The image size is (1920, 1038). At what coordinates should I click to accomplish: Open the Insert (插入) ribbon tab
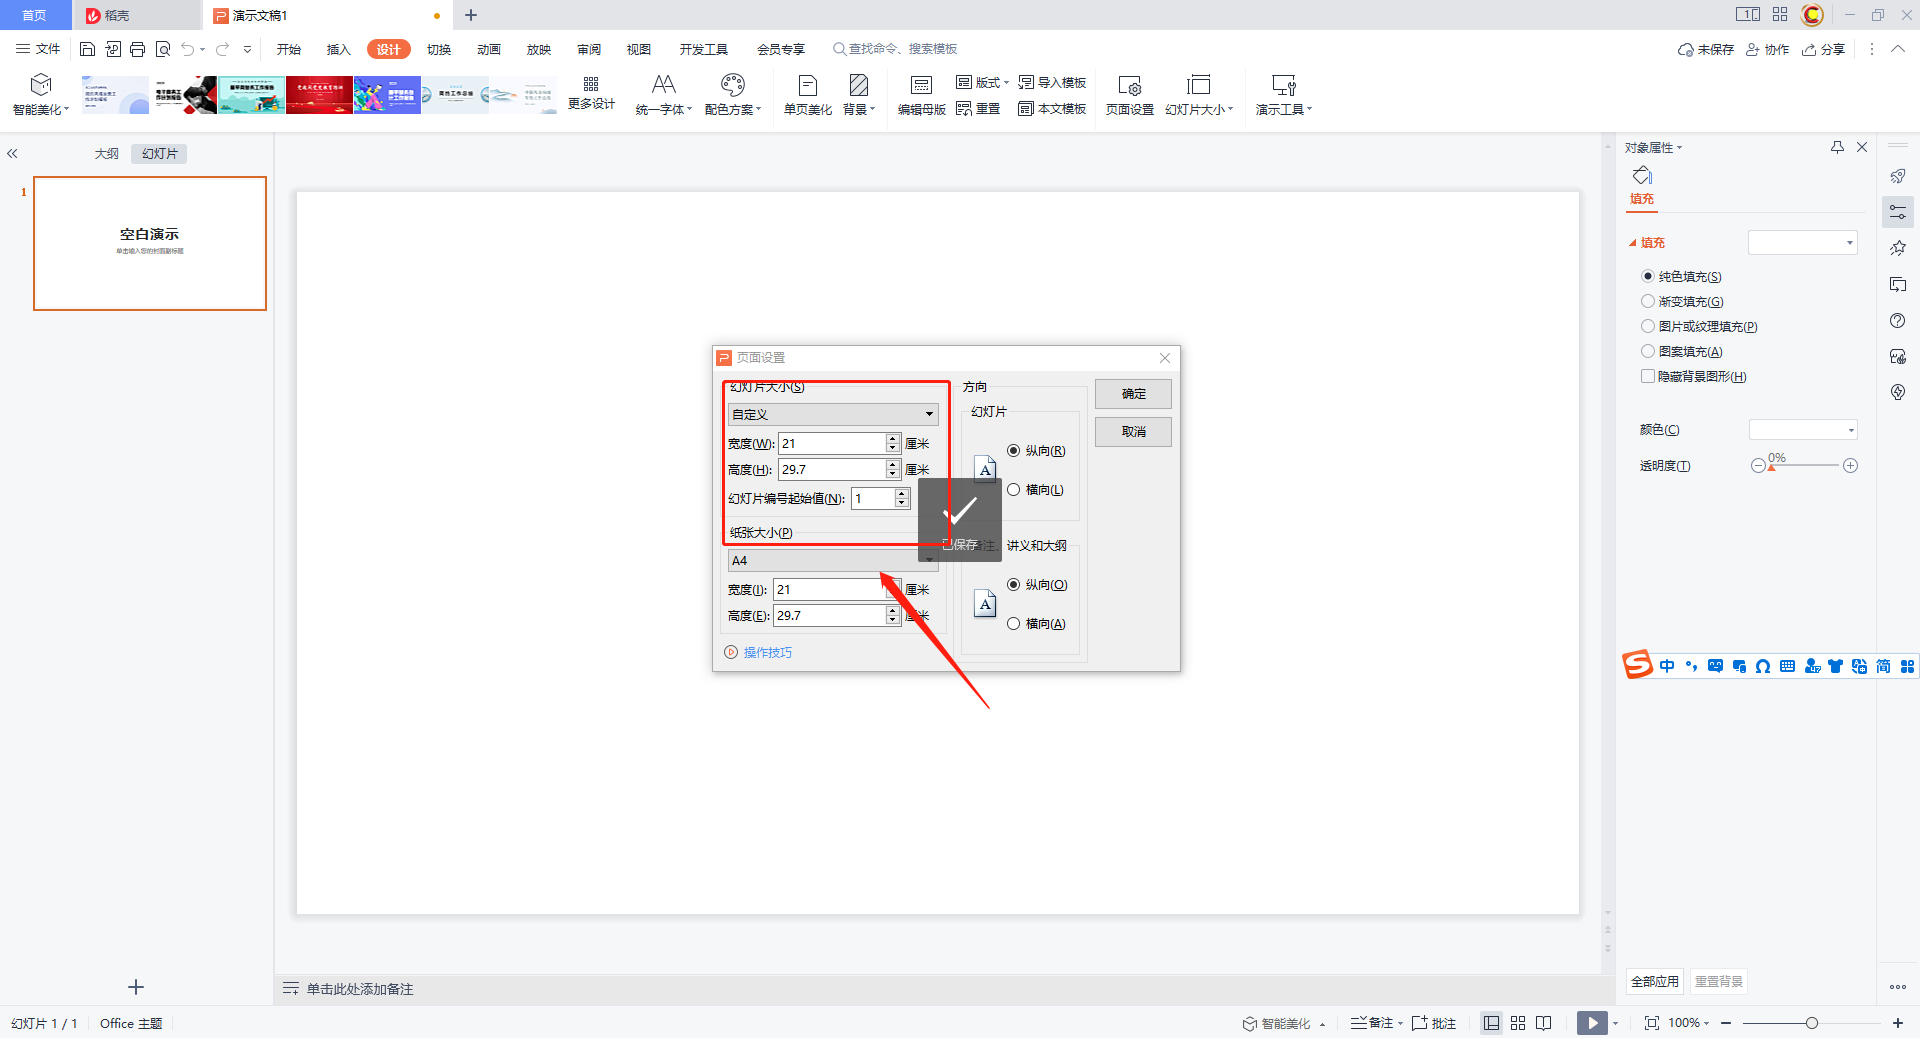point(339,49)
